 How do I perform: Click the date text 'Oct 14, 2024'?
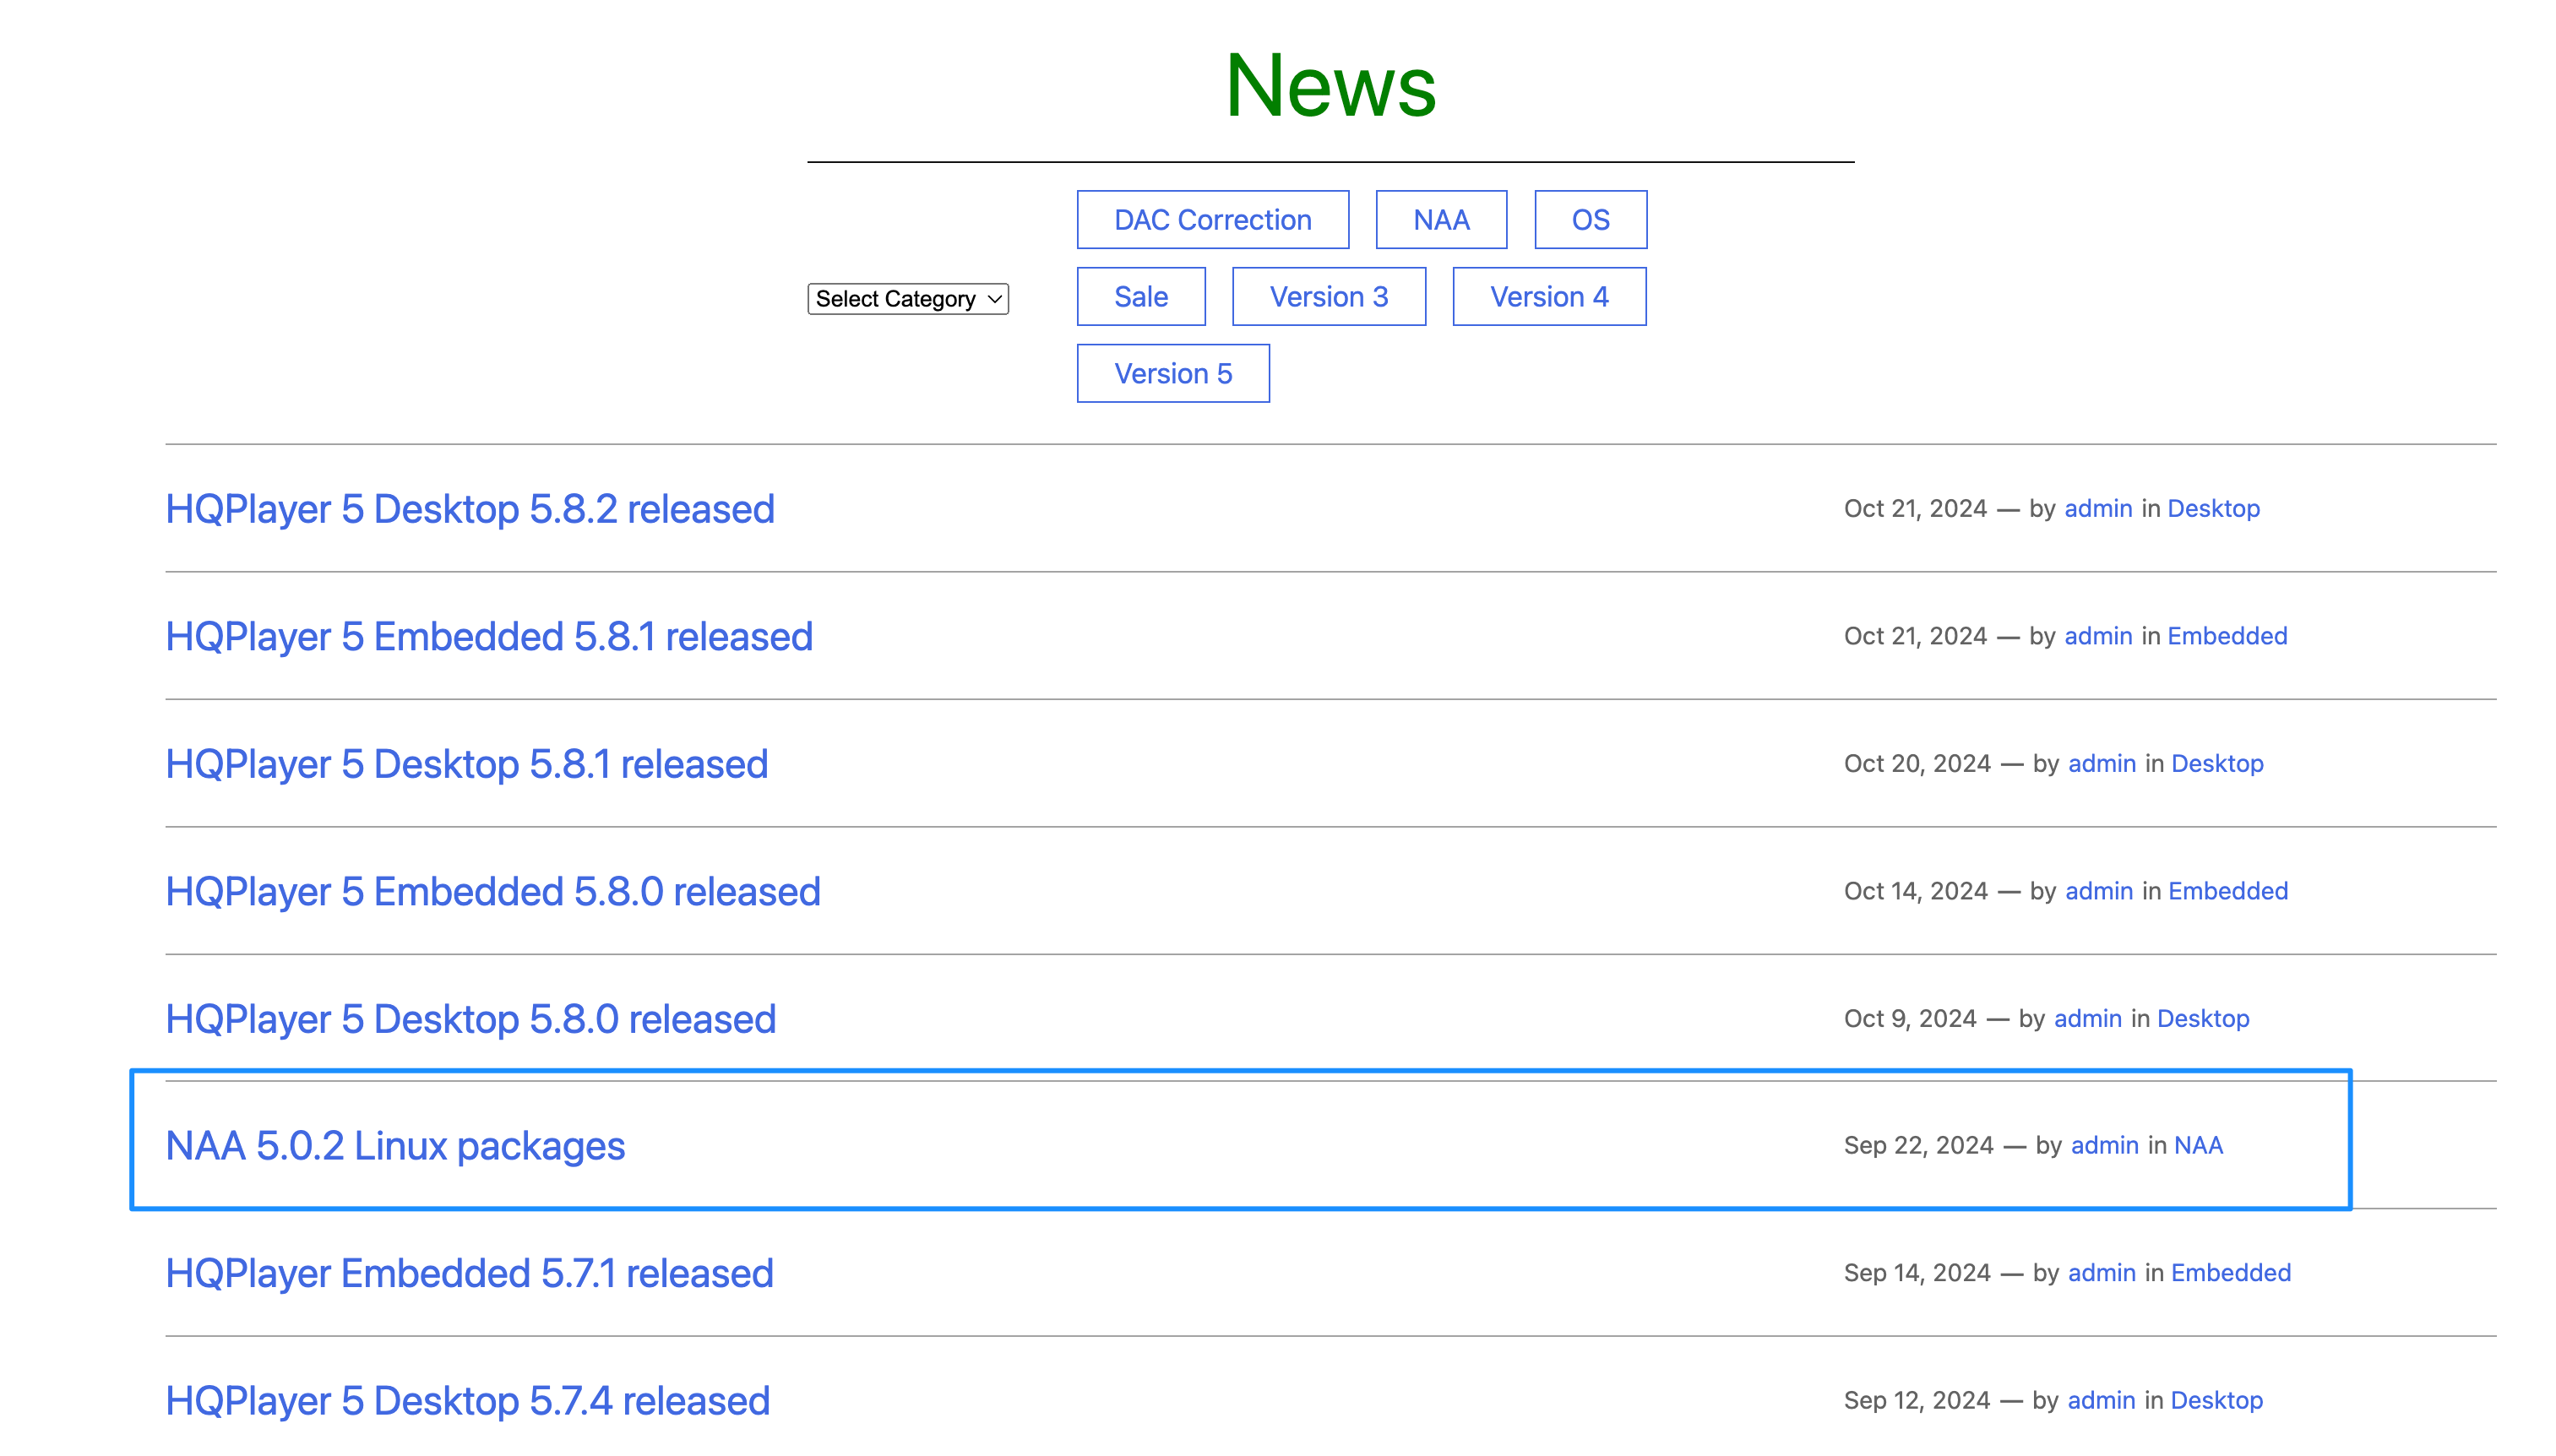click(1916, 891)
